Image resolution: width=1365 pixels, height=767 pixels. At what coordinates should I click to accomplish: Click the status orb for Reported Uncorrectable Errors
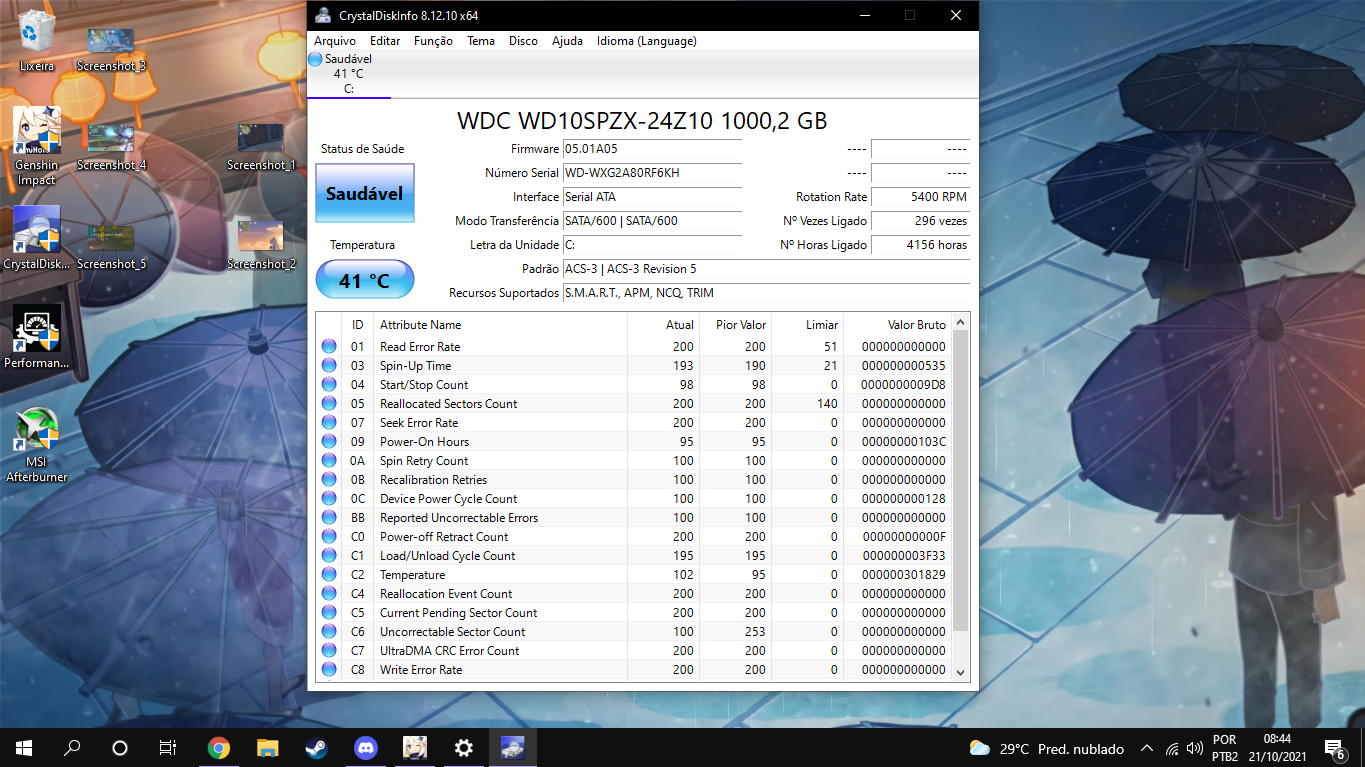pyautogui.click(x=329, y=518)
